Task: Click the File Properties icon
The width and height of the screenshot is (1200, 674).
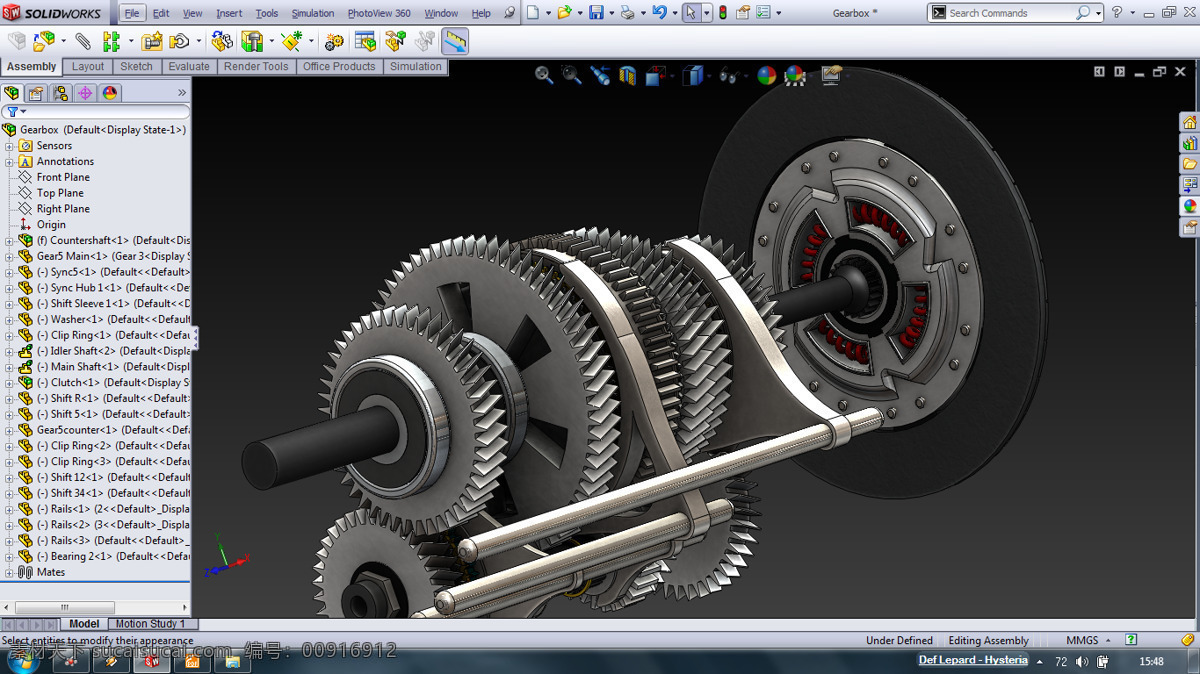Action: point(743,13)
